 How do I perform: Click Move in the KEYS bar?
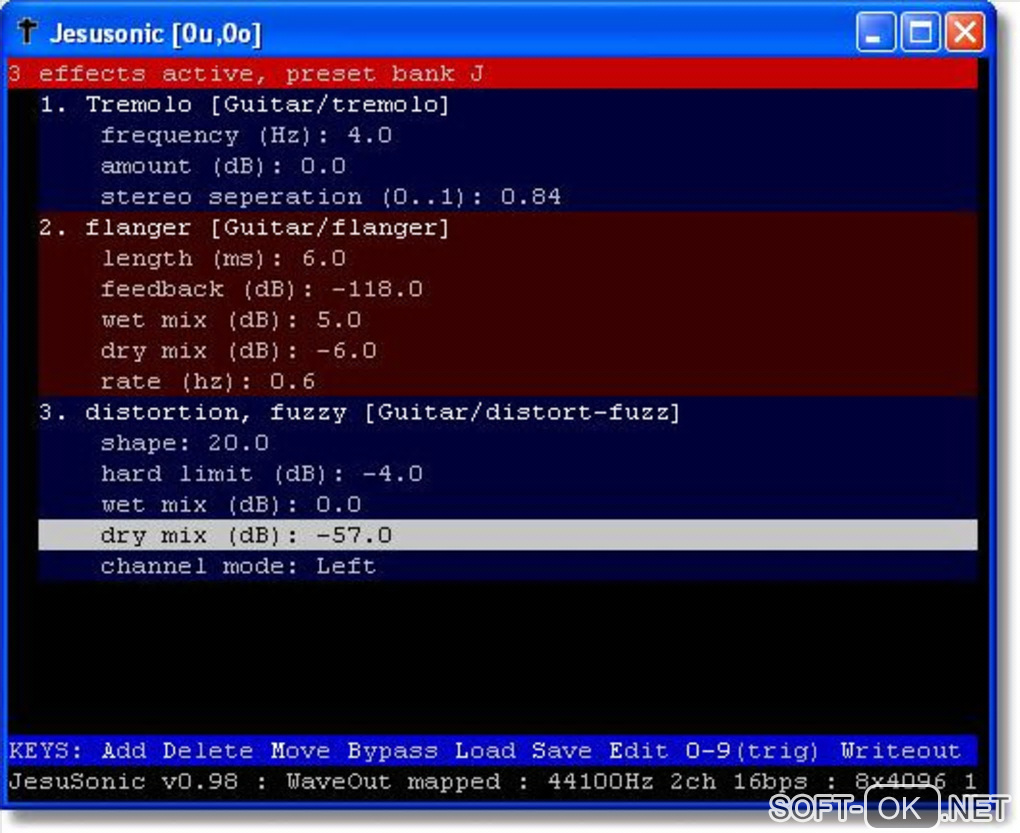point(300,751)
